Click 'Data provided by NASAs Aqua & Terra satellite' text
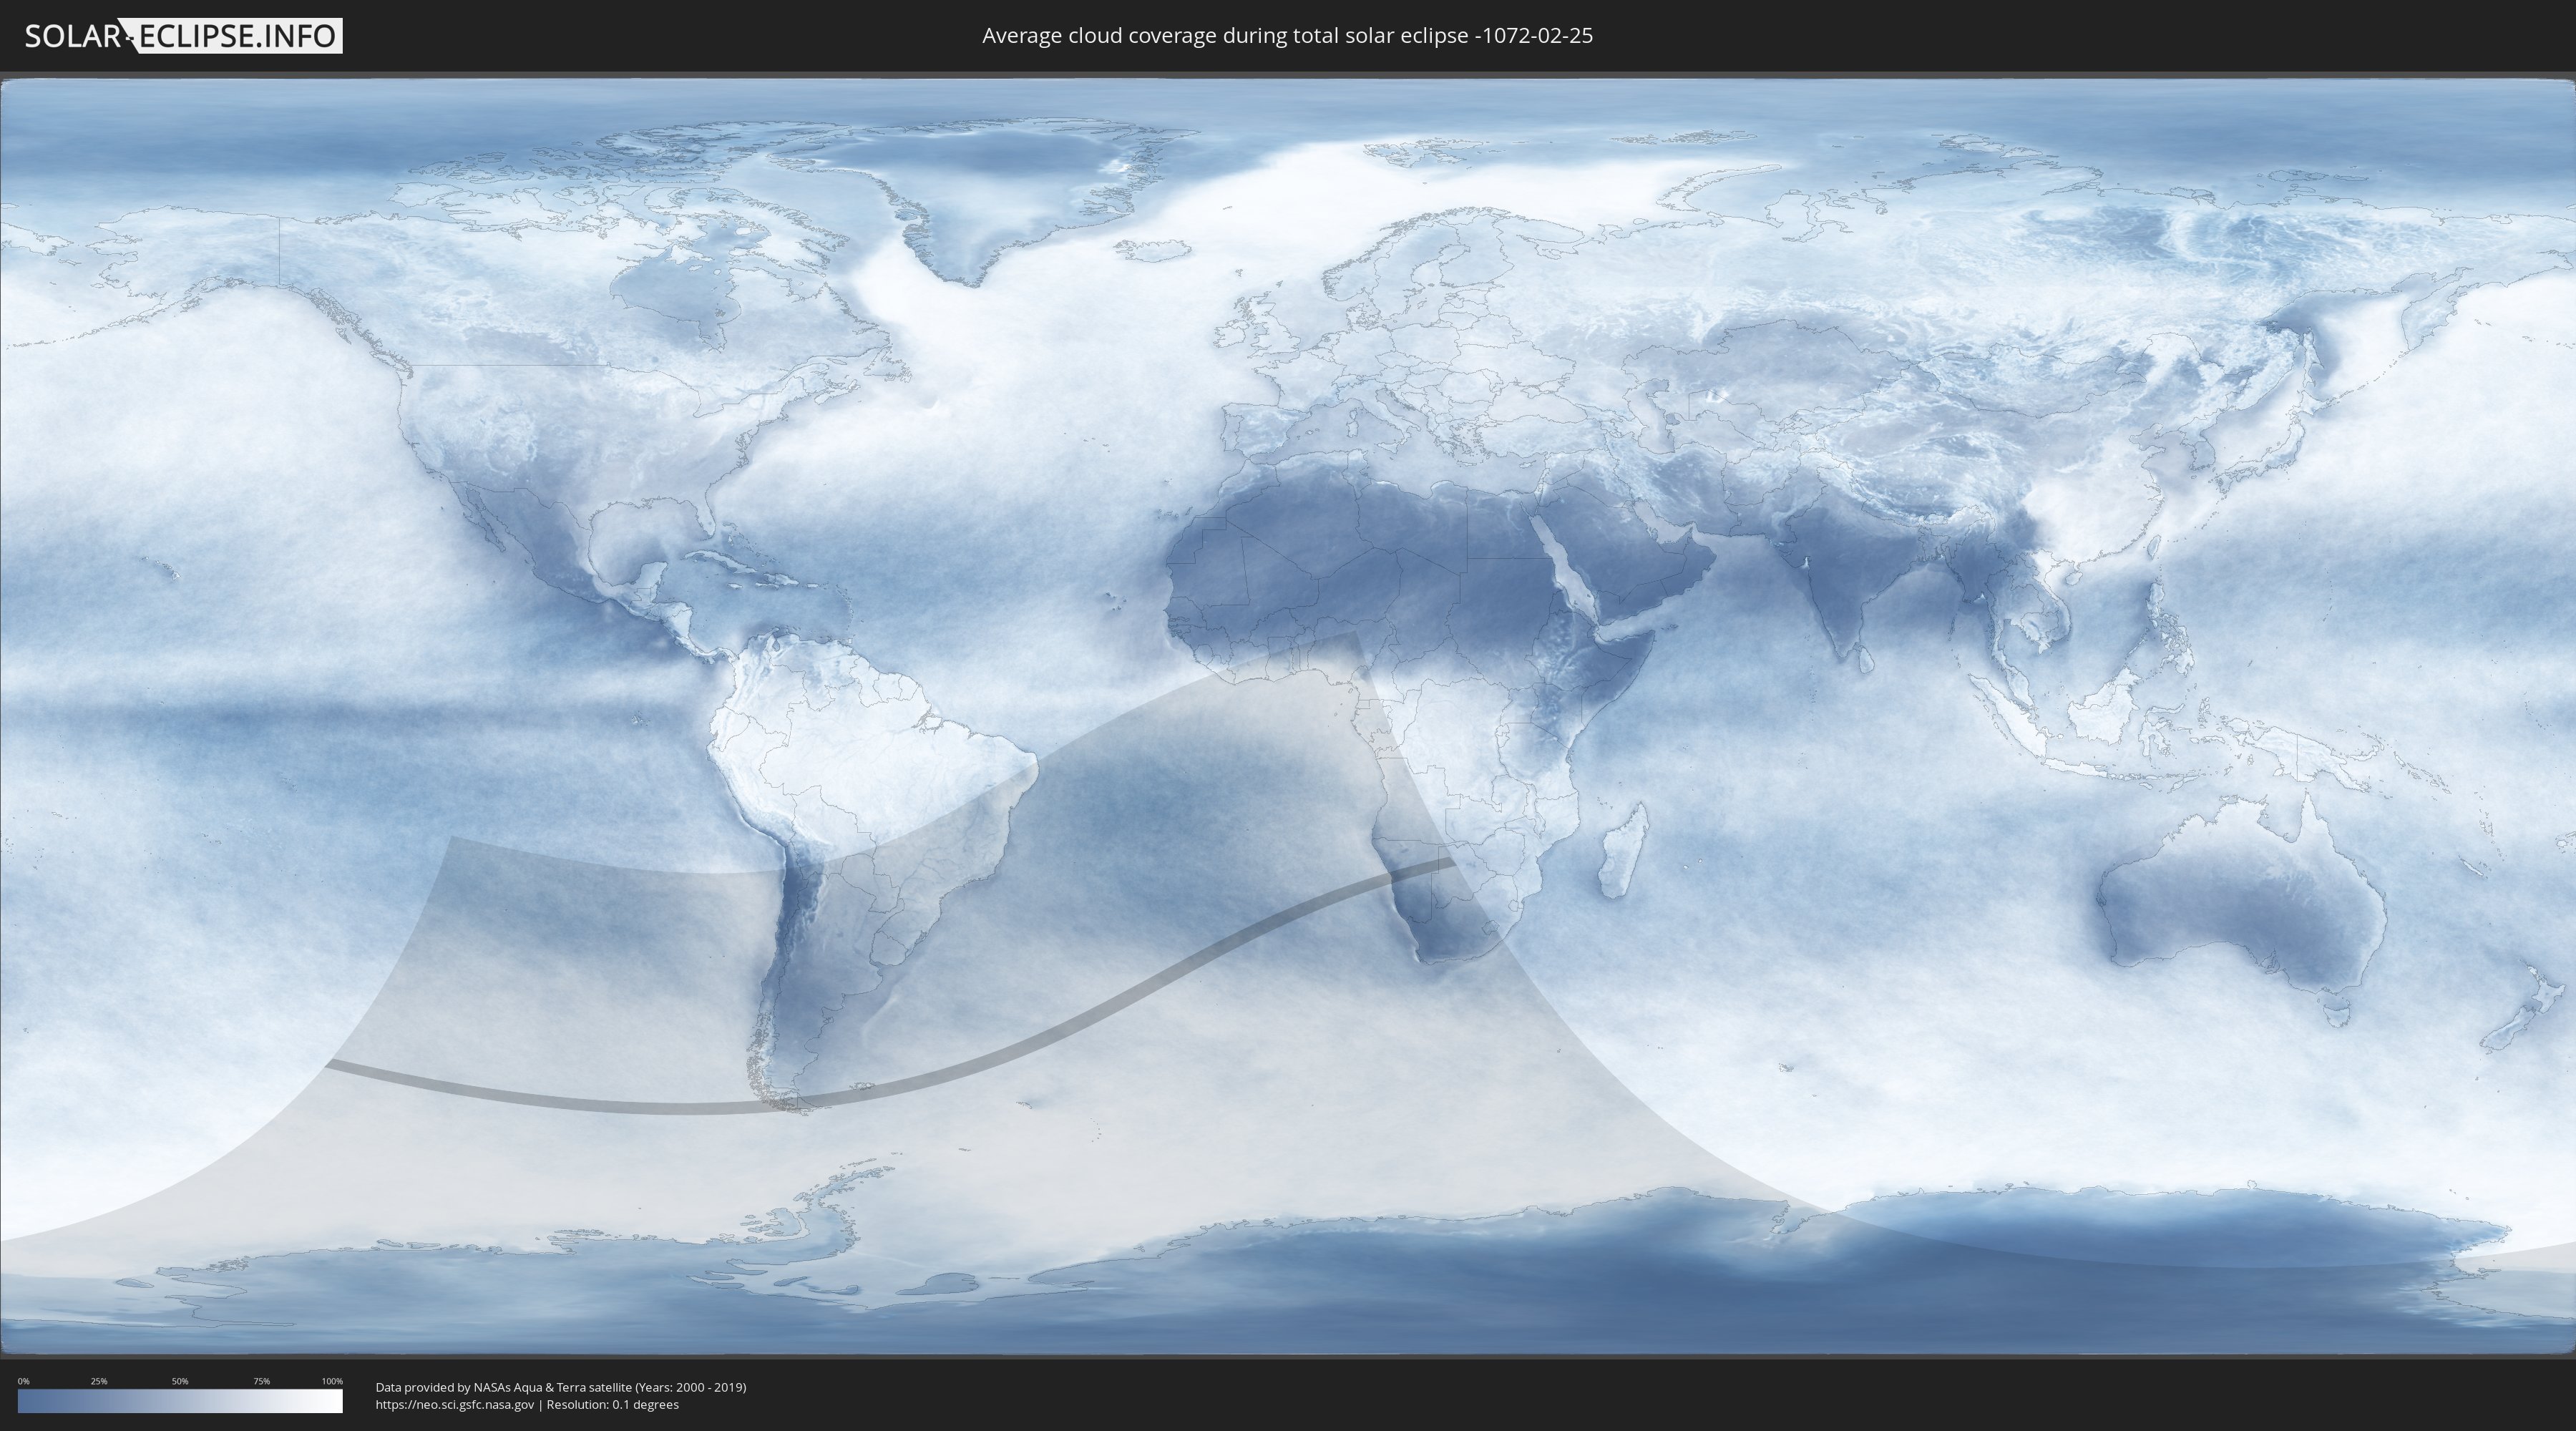2576x1431 pixels. coord(504,1387)
